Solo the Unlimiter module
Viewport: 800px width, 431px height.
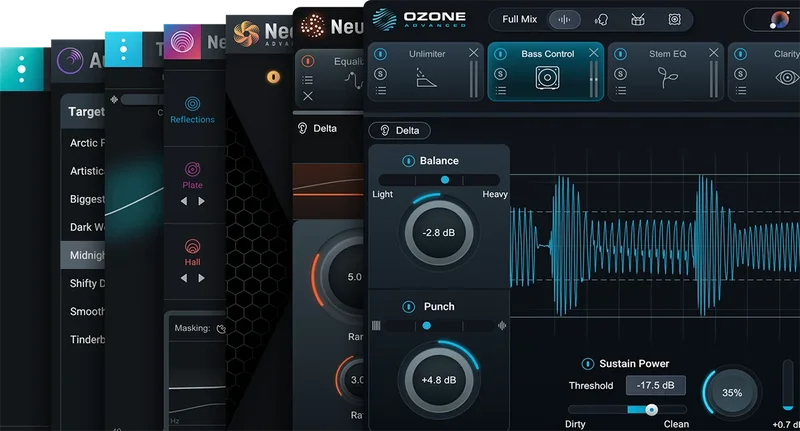click(380, 74)
